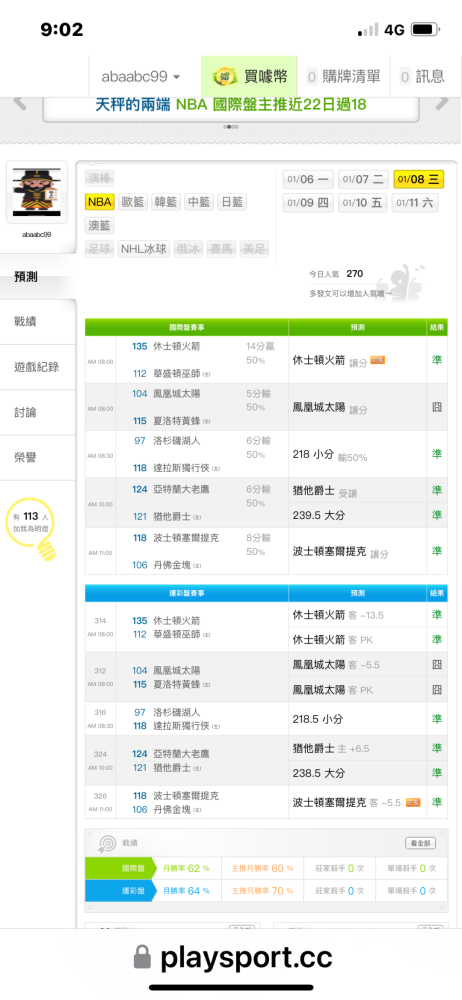Pick the 01/06 一 date button

point(308,179)
